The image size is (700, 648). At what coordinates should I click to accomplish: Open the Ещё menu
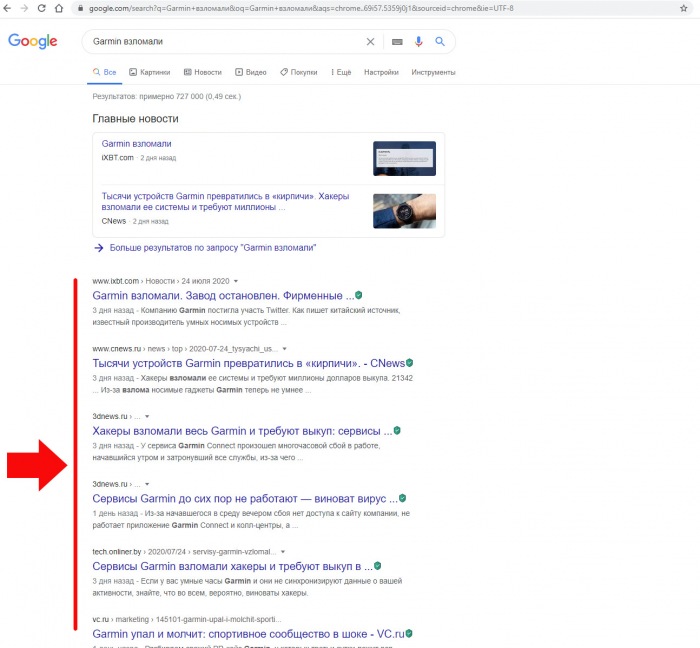341,72
